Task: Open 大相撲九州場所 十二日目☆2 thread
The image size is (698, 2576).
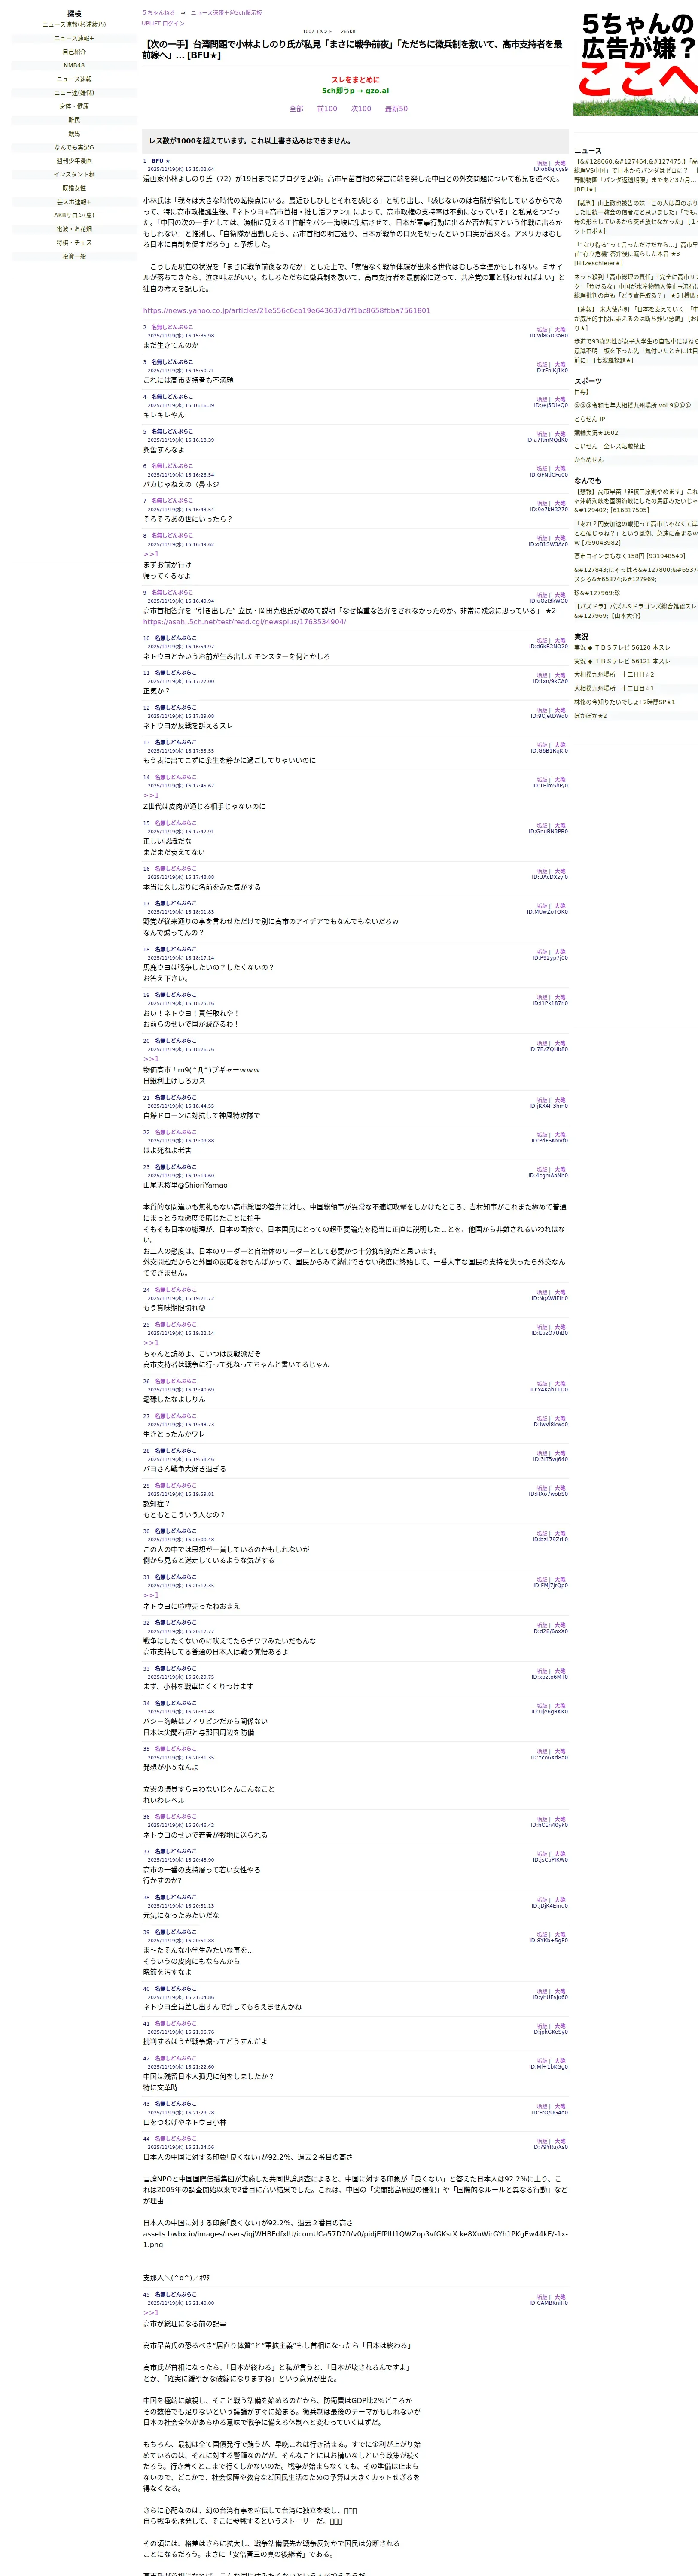Action: tap(614, 675)
